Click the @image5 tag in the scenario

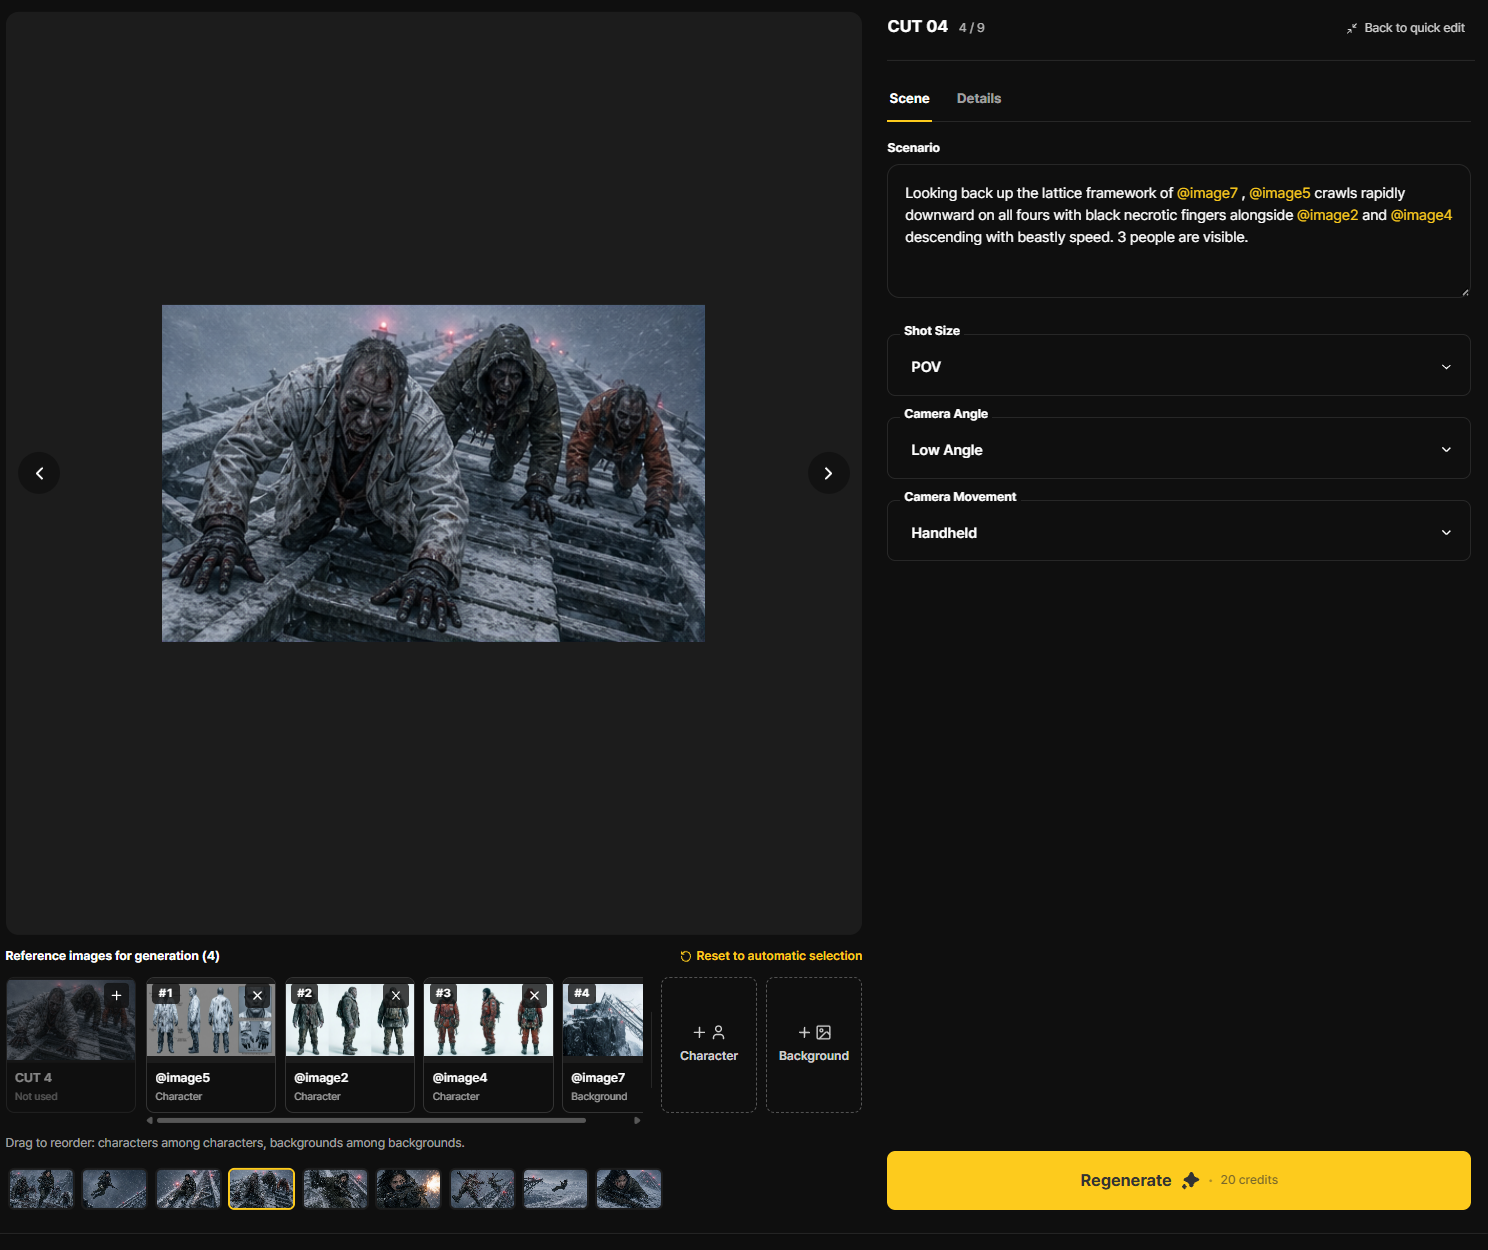pyautogui.click(x=1279, y=193)
